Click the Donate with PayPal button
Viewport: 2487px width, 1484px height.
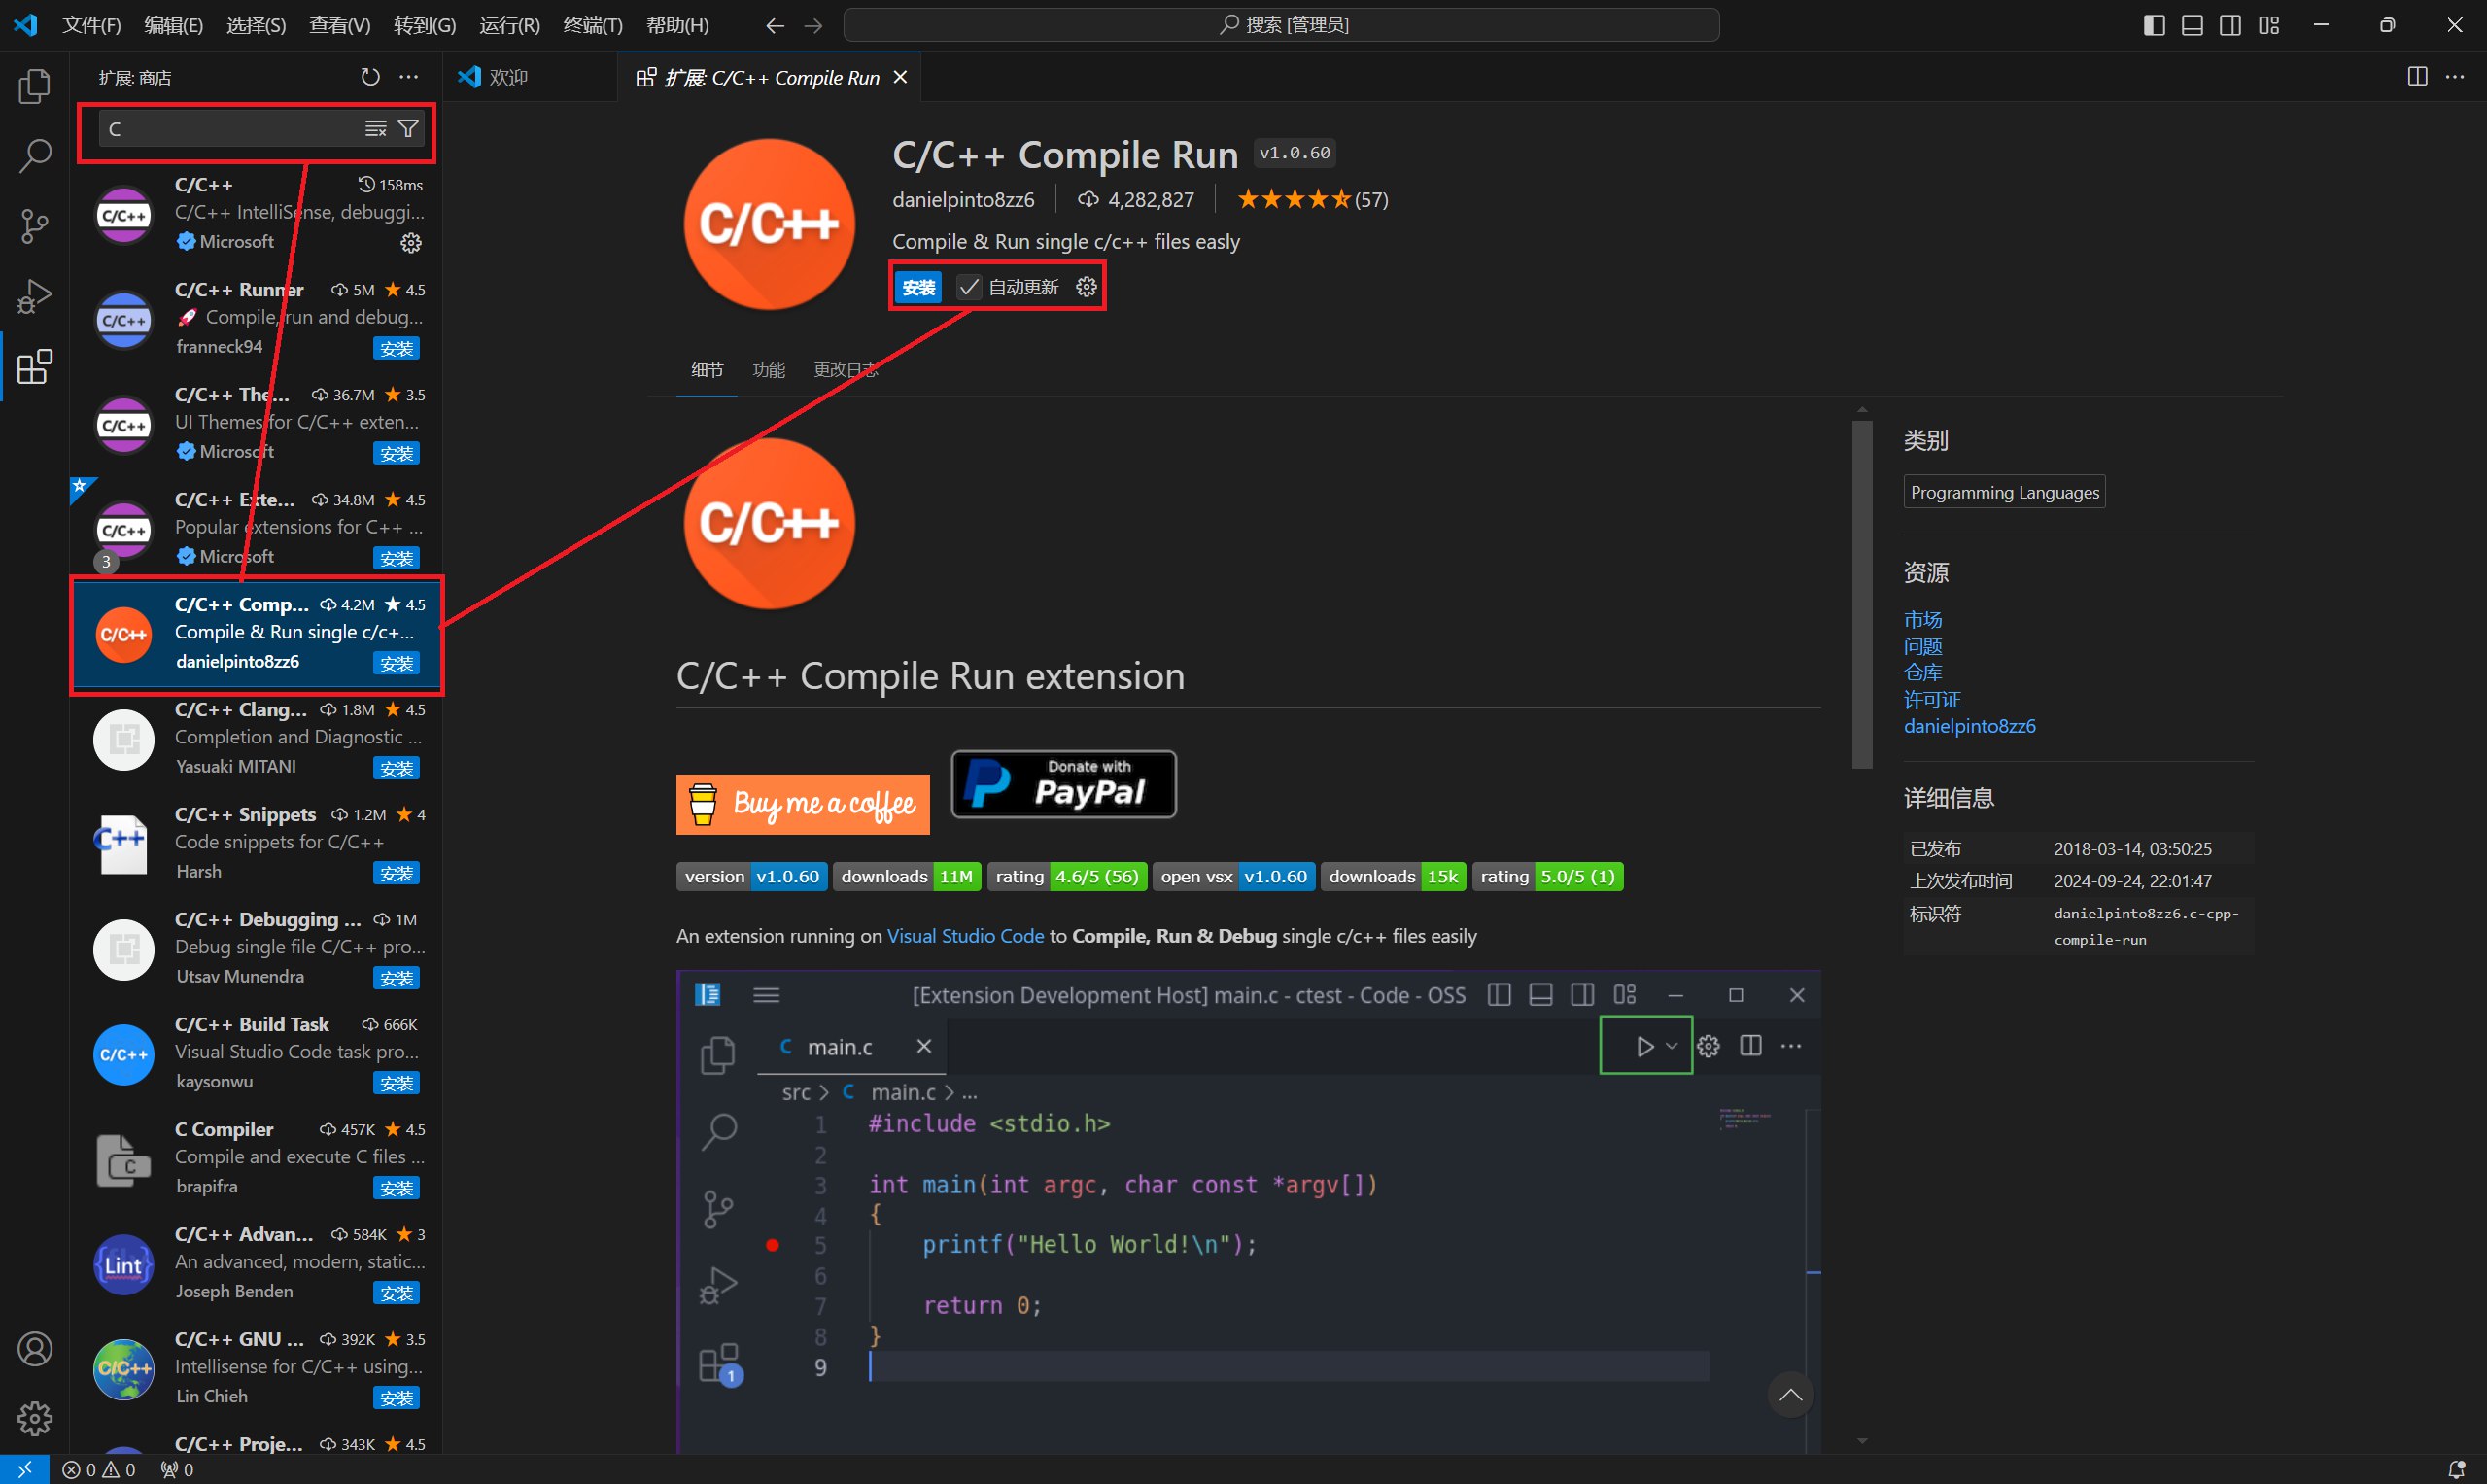coord(1064,784)
